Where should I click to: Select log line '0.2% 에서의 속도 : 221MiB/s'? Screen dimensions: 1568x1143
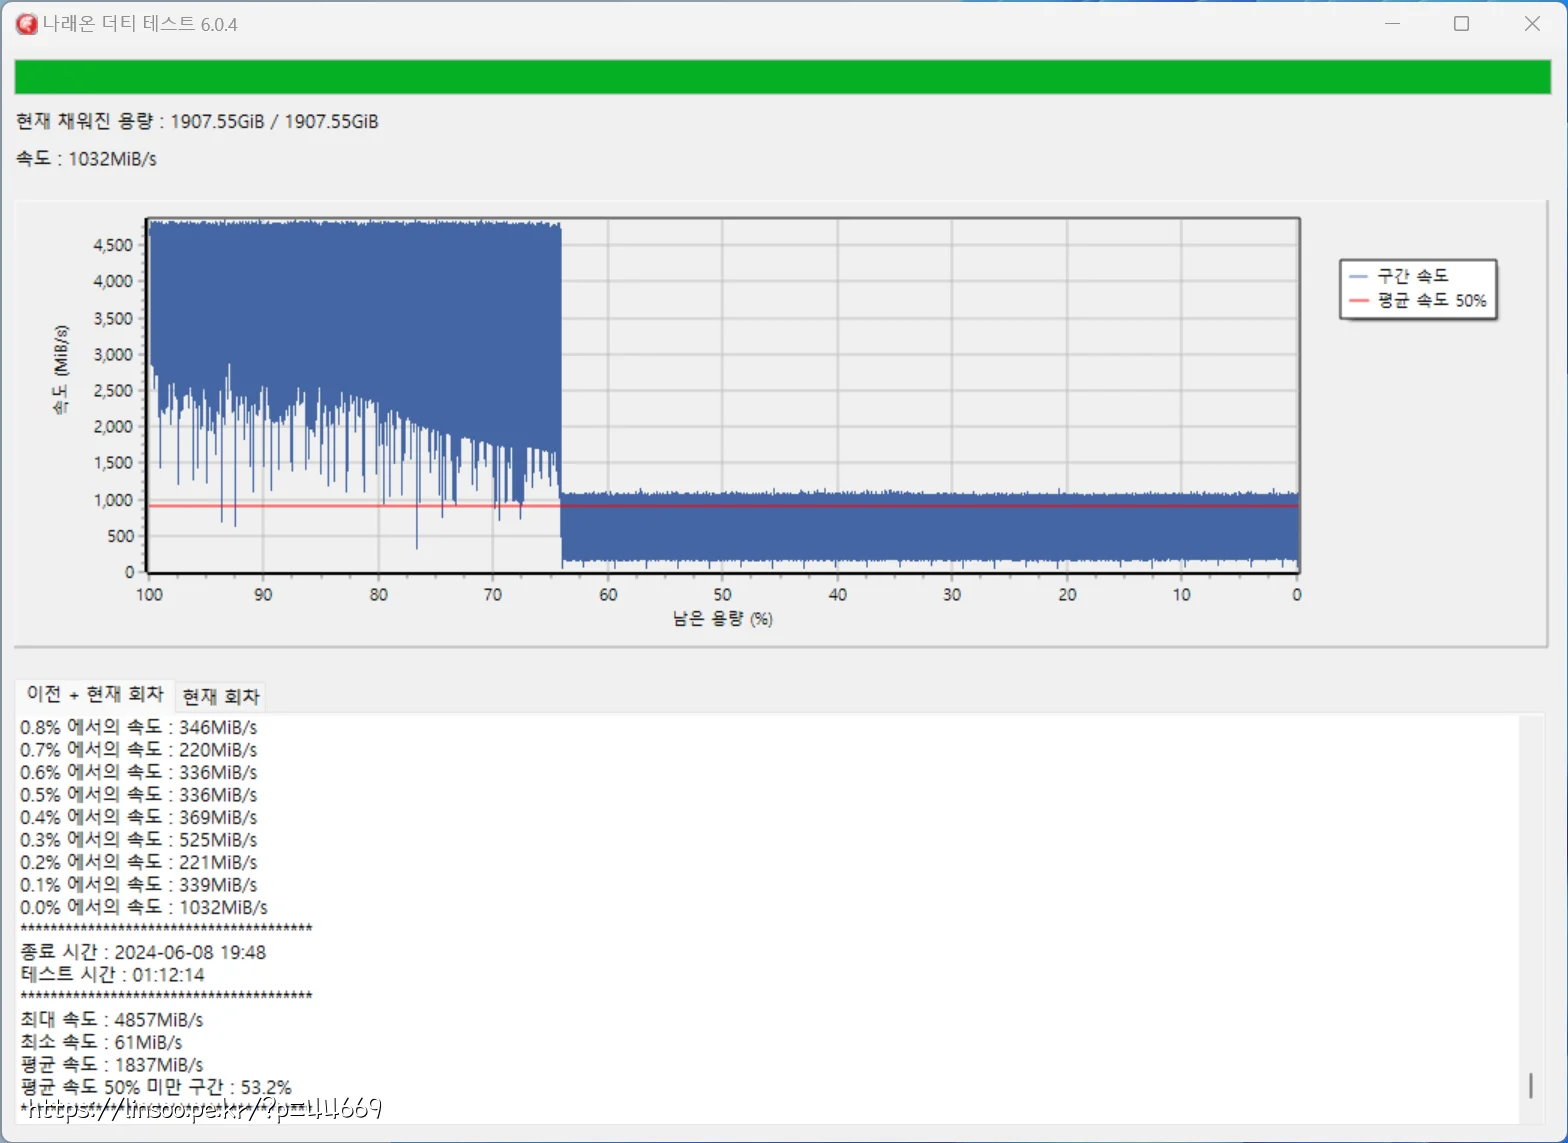click(x=138, y=862)
